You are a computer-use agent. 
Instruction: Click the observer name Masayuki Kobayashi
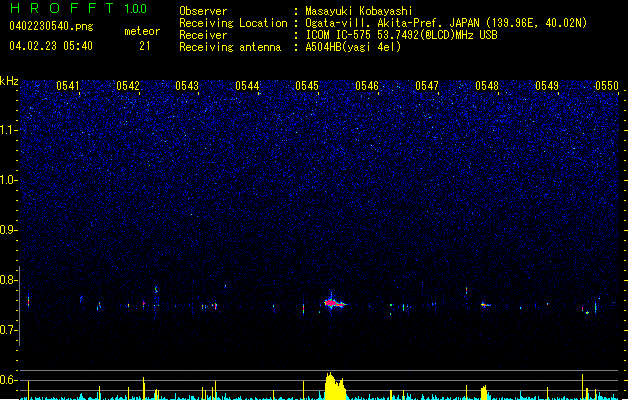click(359, 11)
